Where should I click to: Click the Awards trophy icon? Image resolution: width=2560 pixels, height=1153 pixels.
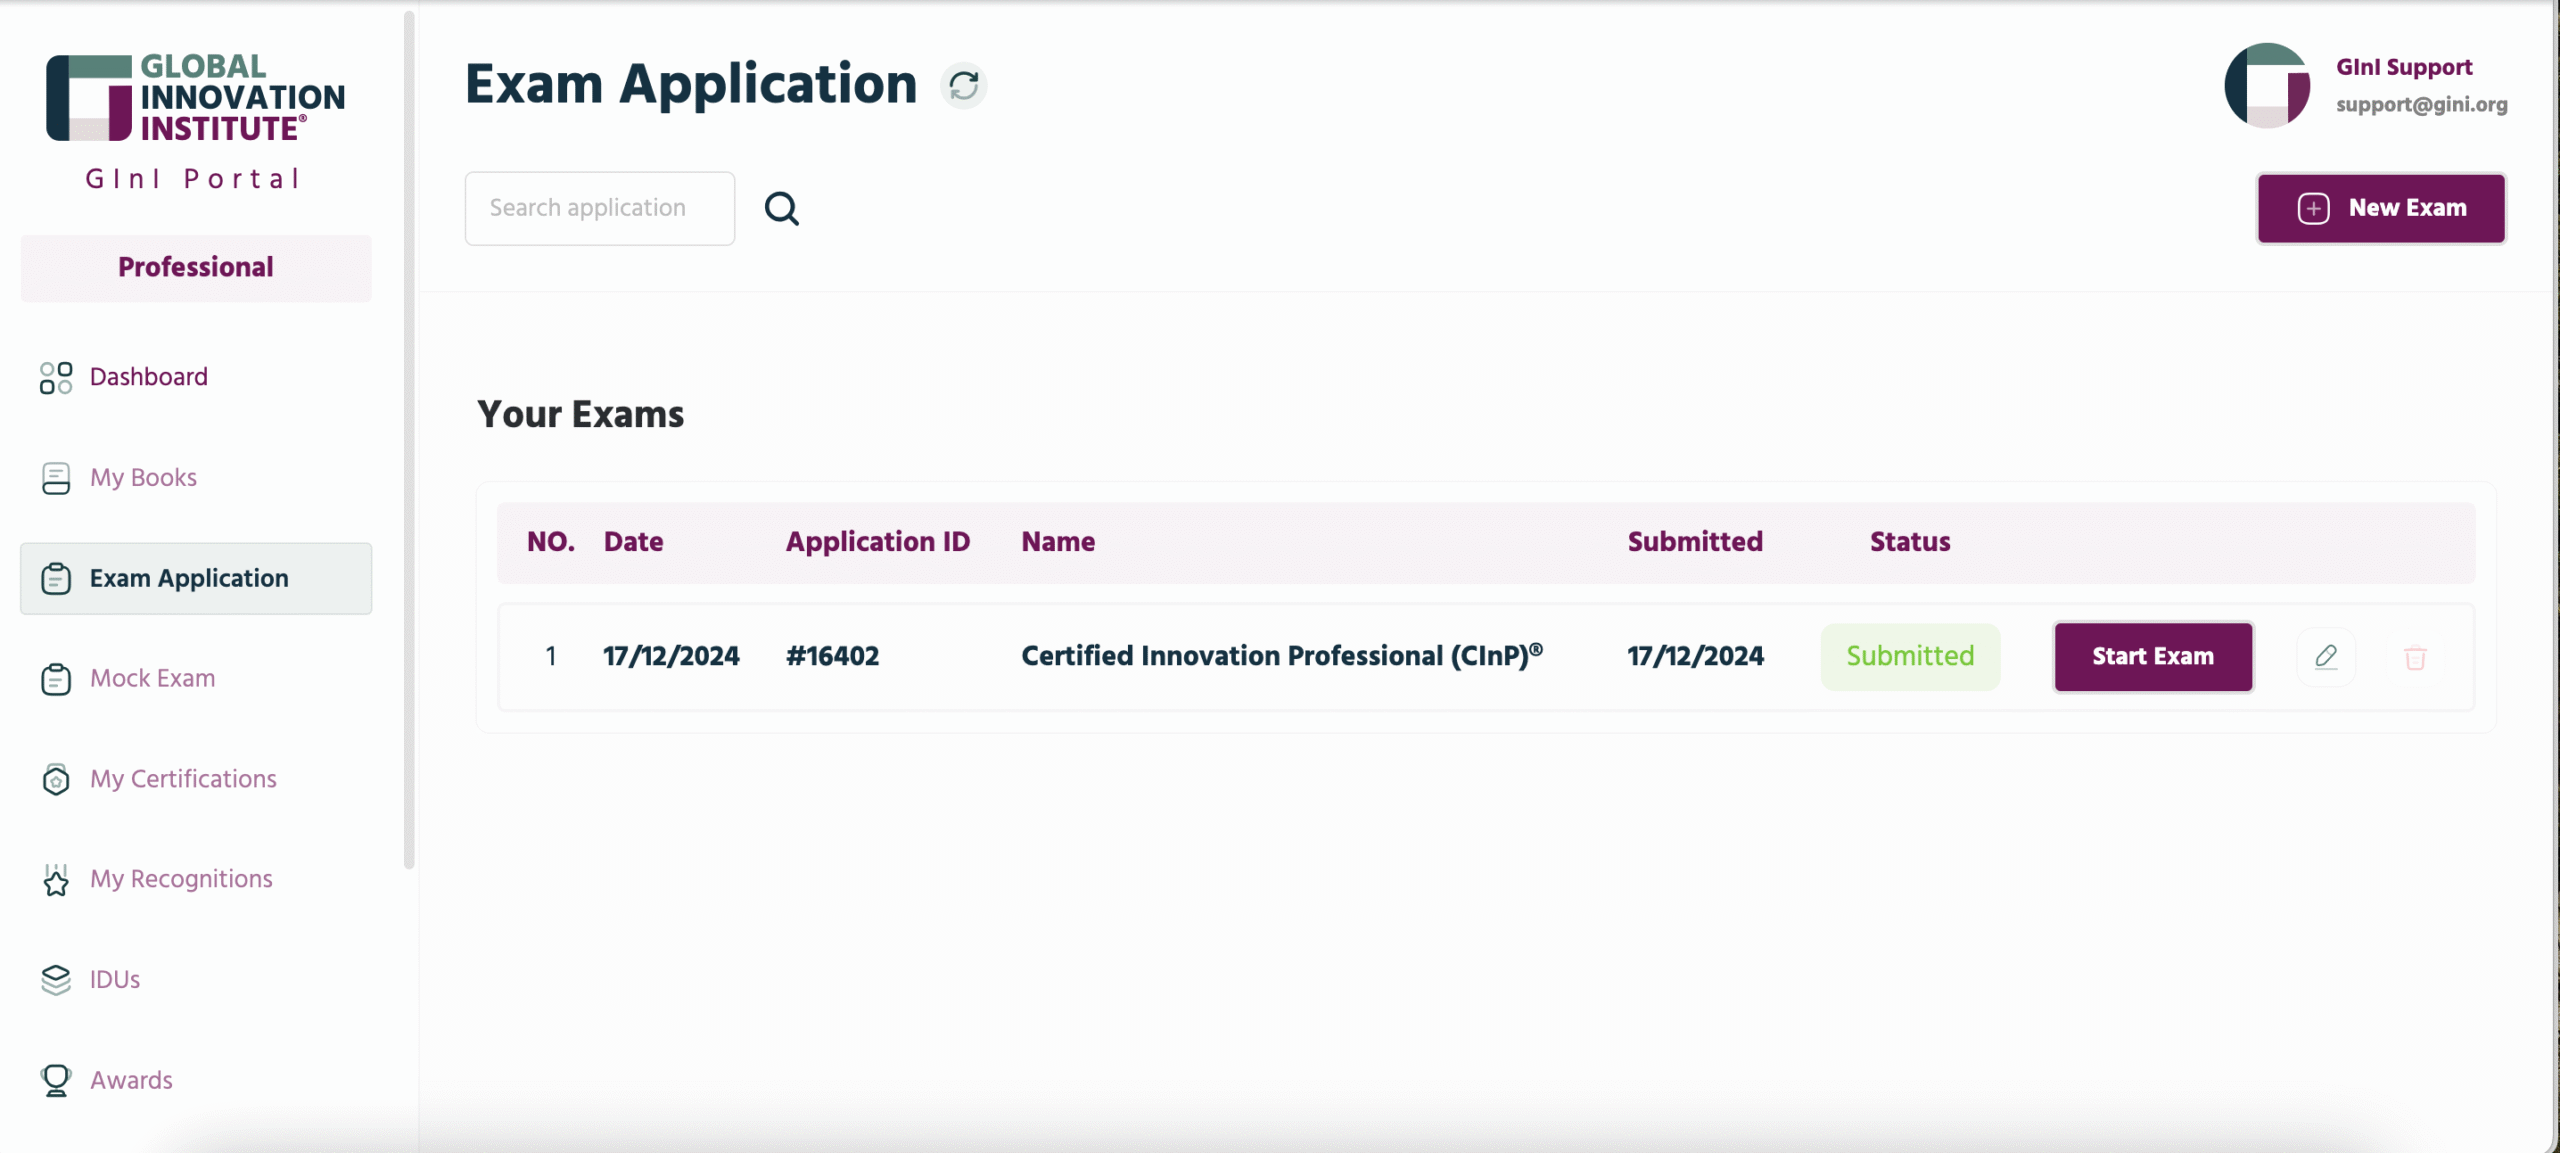[56, 1081]
